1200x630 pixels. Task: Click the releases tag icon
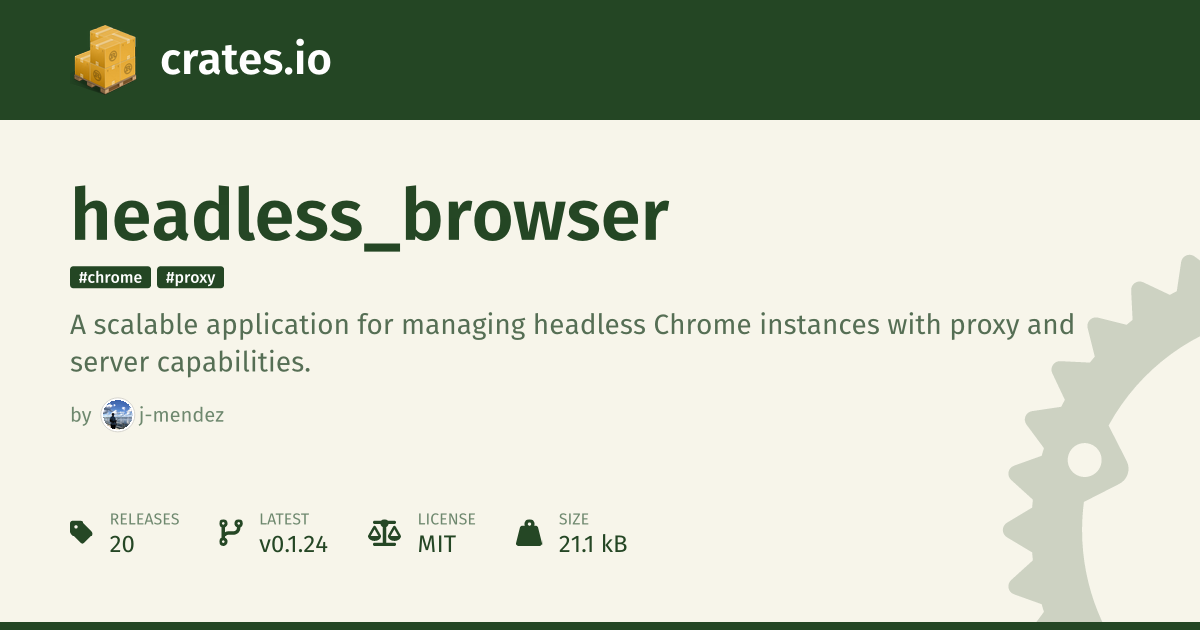click(x=82, y=532)
